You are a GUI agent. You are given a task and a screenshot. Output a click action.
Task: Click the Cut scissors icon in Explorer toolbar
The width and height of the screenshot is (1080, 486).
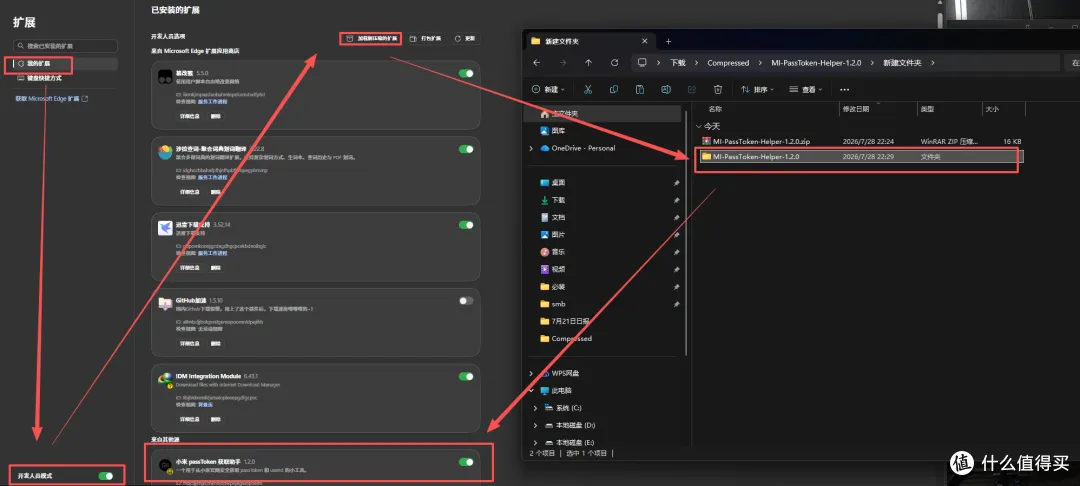[x=588, y=89]
